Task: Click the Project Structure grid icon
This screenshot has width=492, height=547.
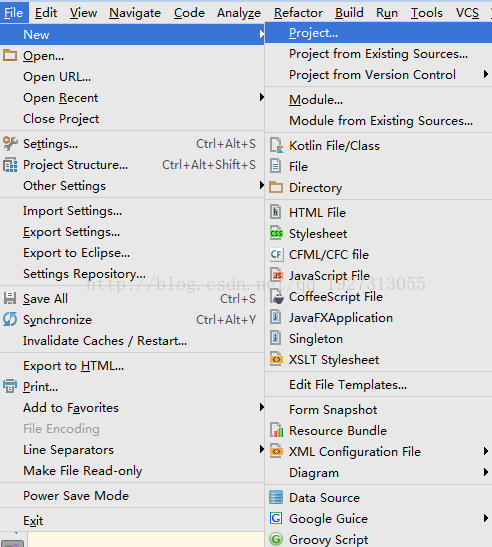Action: click(x=10, y=165)
